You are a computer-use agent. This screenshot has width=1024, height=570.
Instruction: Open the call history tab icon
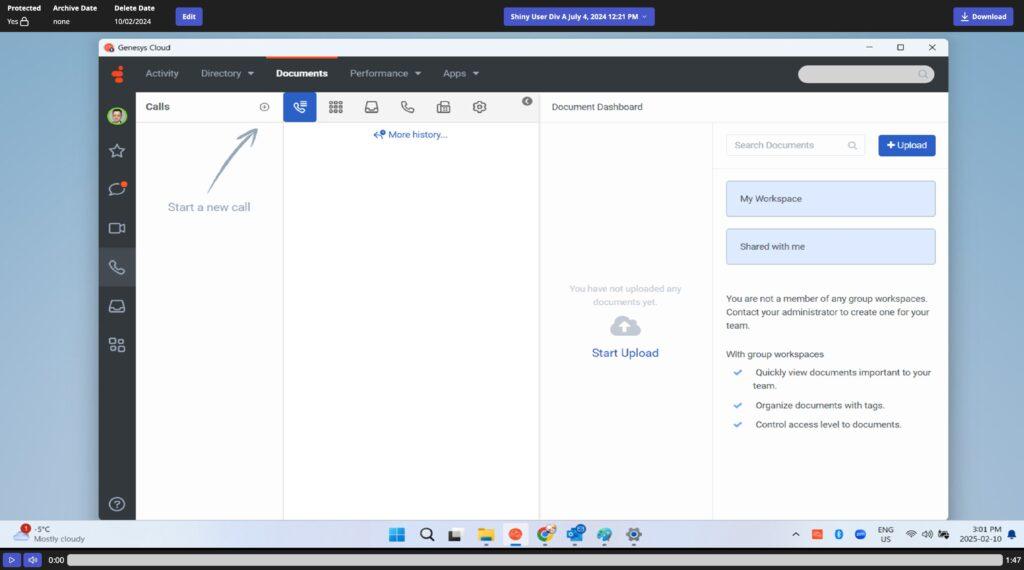pos(300,107)
